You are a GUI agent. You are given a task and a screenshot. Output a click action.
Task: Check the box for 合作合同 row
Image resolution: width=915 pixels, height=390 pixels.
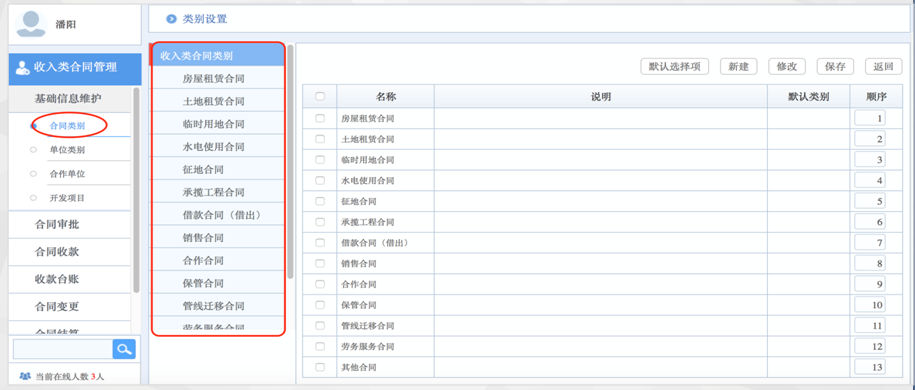pyautogui.click(x=320, y=284)
